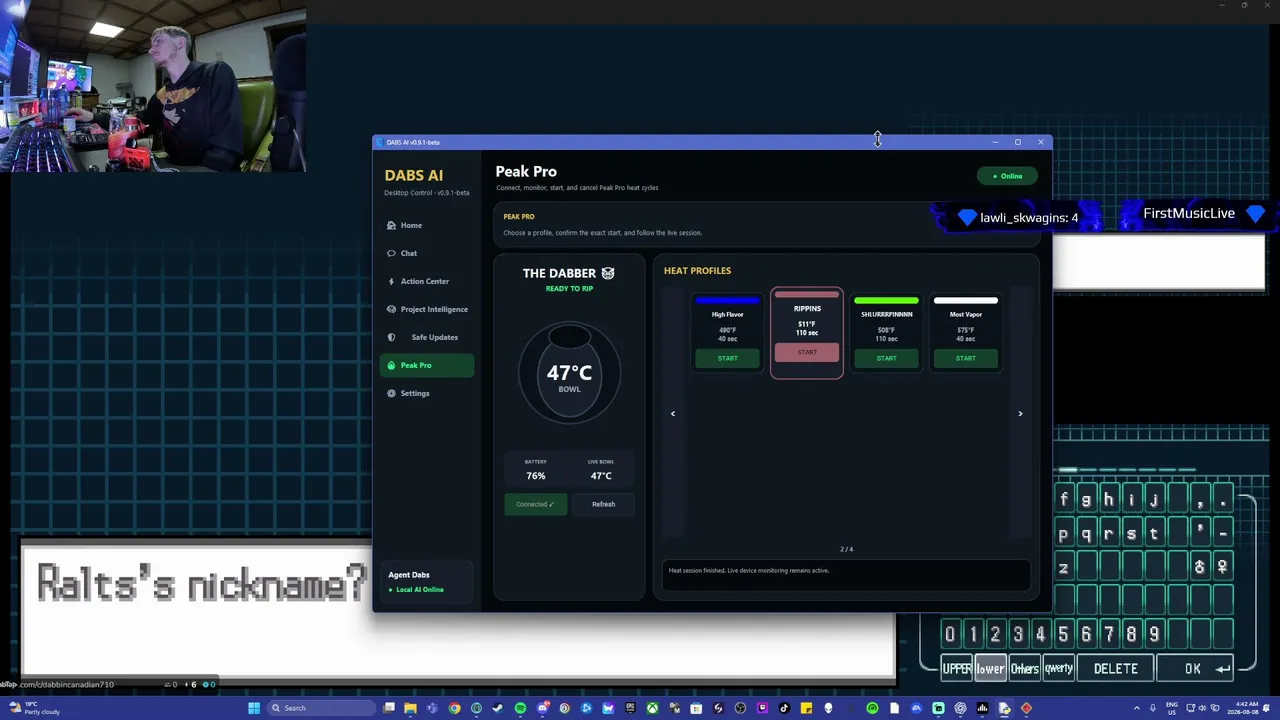Pick the white Most Vapor color bar
This screenshot has width=1280, height=720.
coord(965,300)
